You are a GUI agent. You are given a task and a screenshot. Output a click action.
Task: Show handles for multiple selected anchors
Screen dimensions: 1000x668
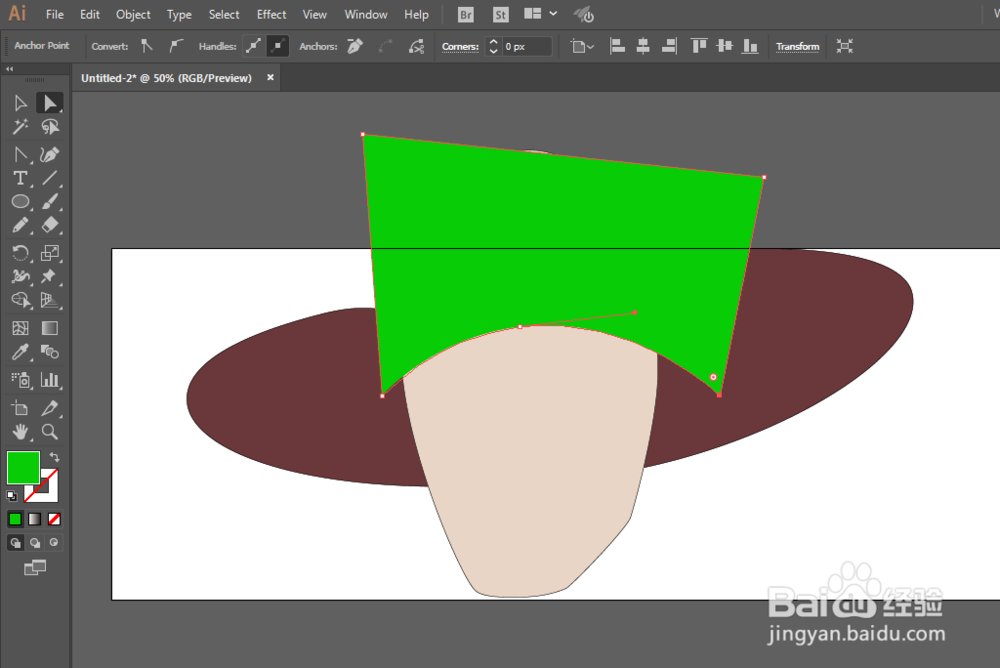click(253, 46)
